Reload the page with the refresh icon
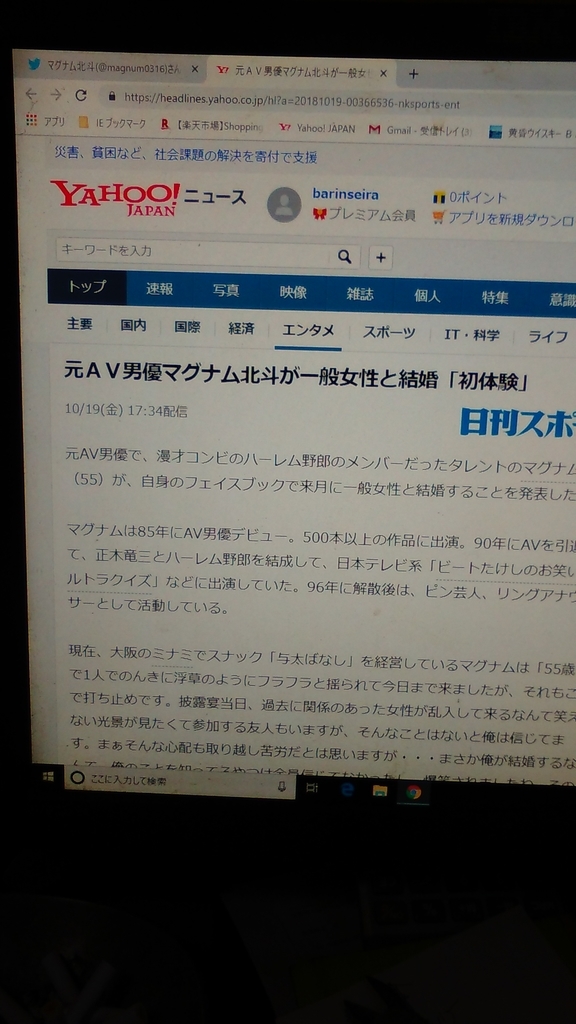576x1024 pixels. pos(80,95)
